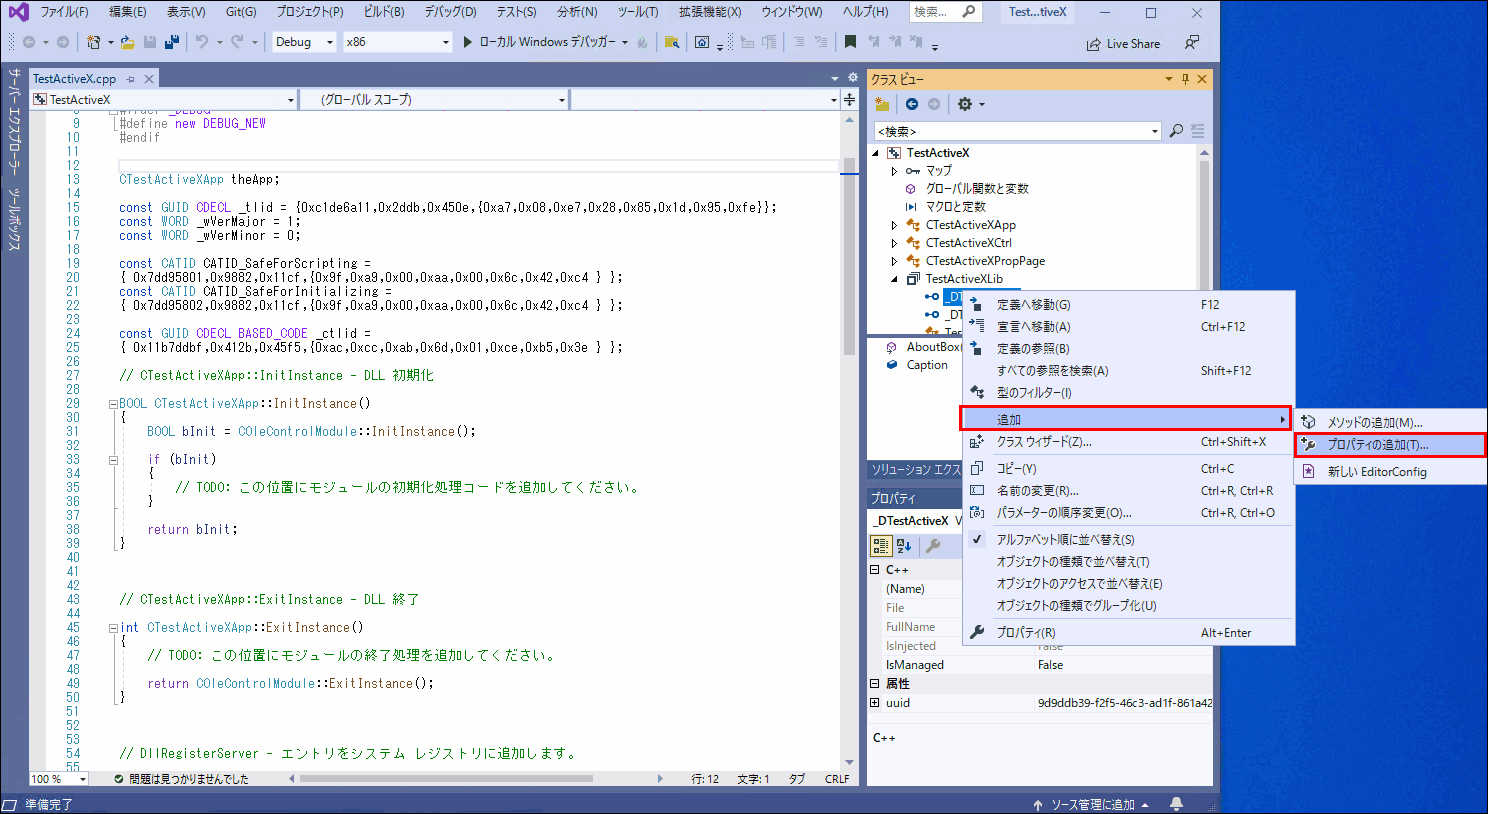Open the Class View search combo dropdown
Image resolution: width=1488 pixels, height=814 pixels.
[x=1155, y=131]
